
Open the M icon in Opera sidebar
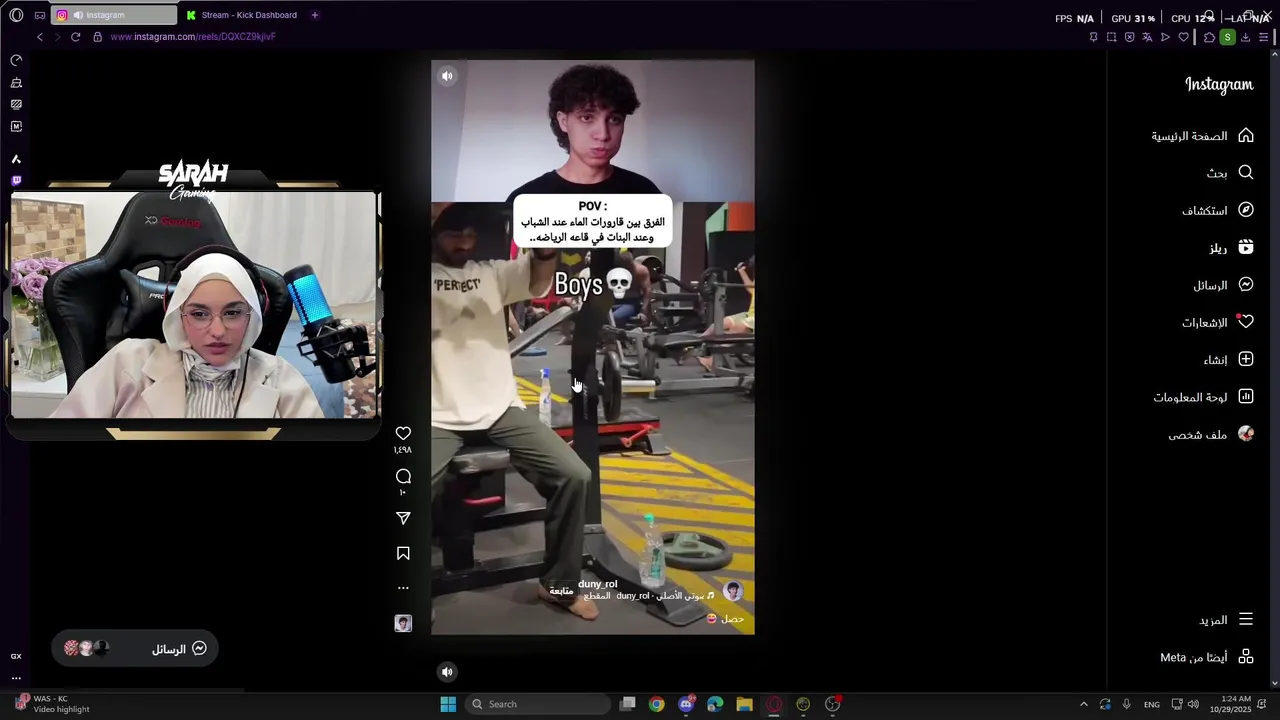[x=16, y=127]
